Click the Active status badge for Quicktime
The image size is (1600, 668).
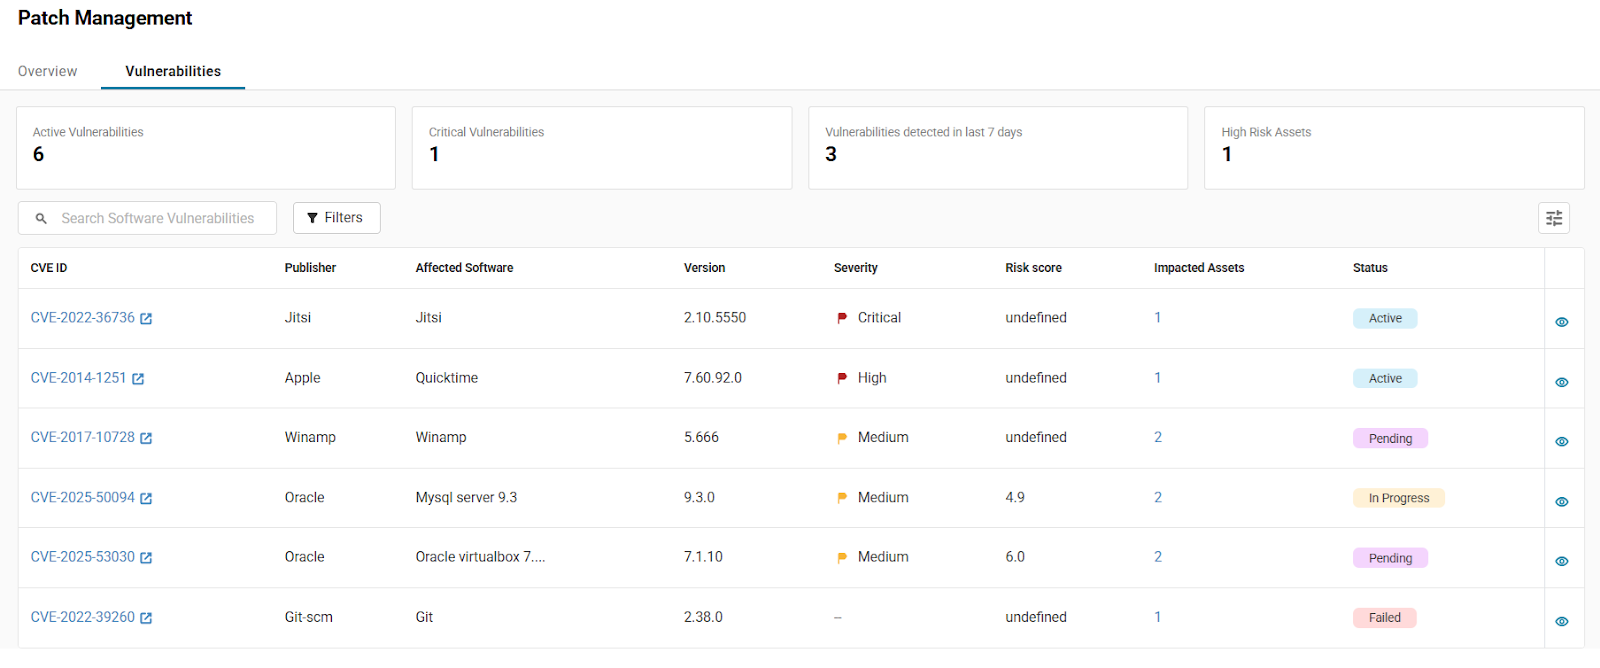1385,378
